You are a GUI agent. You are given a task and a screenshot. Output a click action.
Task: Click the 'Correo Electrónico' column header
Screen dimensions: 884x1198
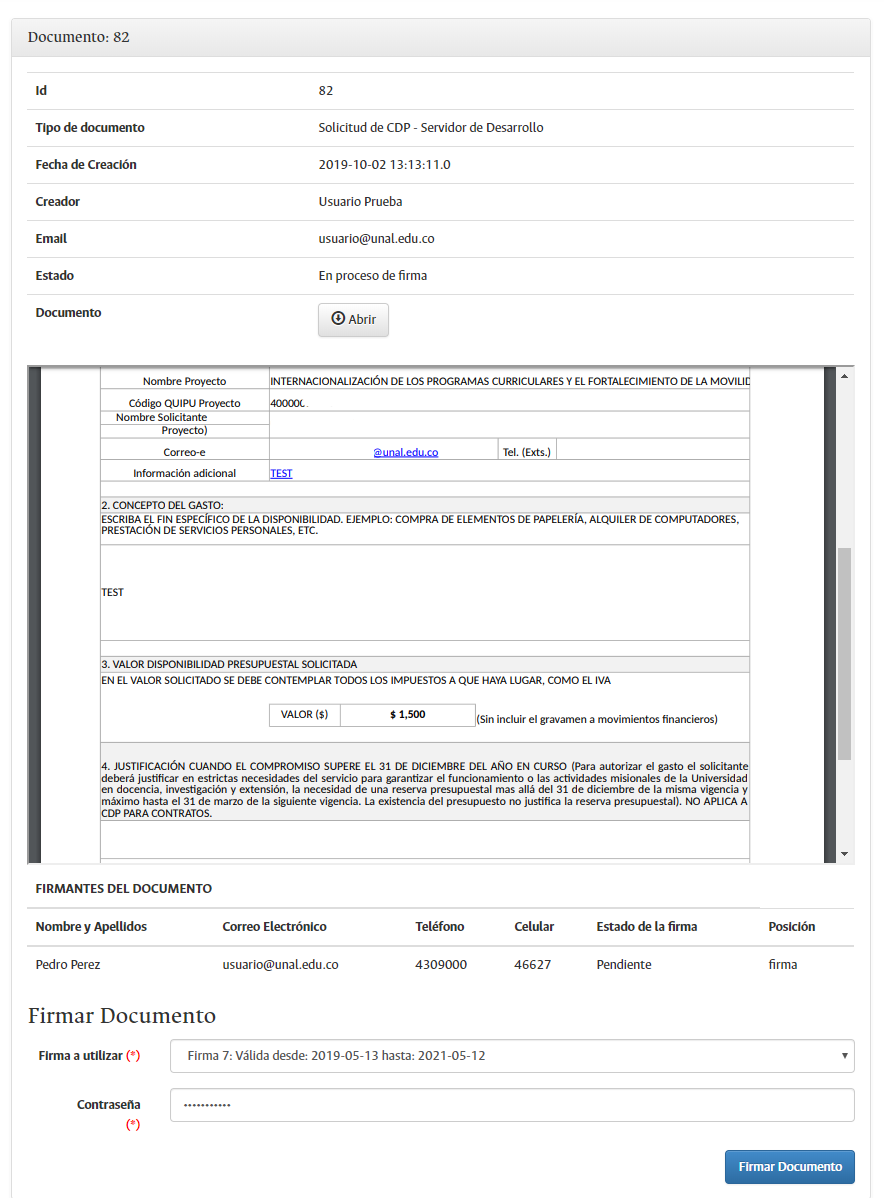tap(274, 927)
